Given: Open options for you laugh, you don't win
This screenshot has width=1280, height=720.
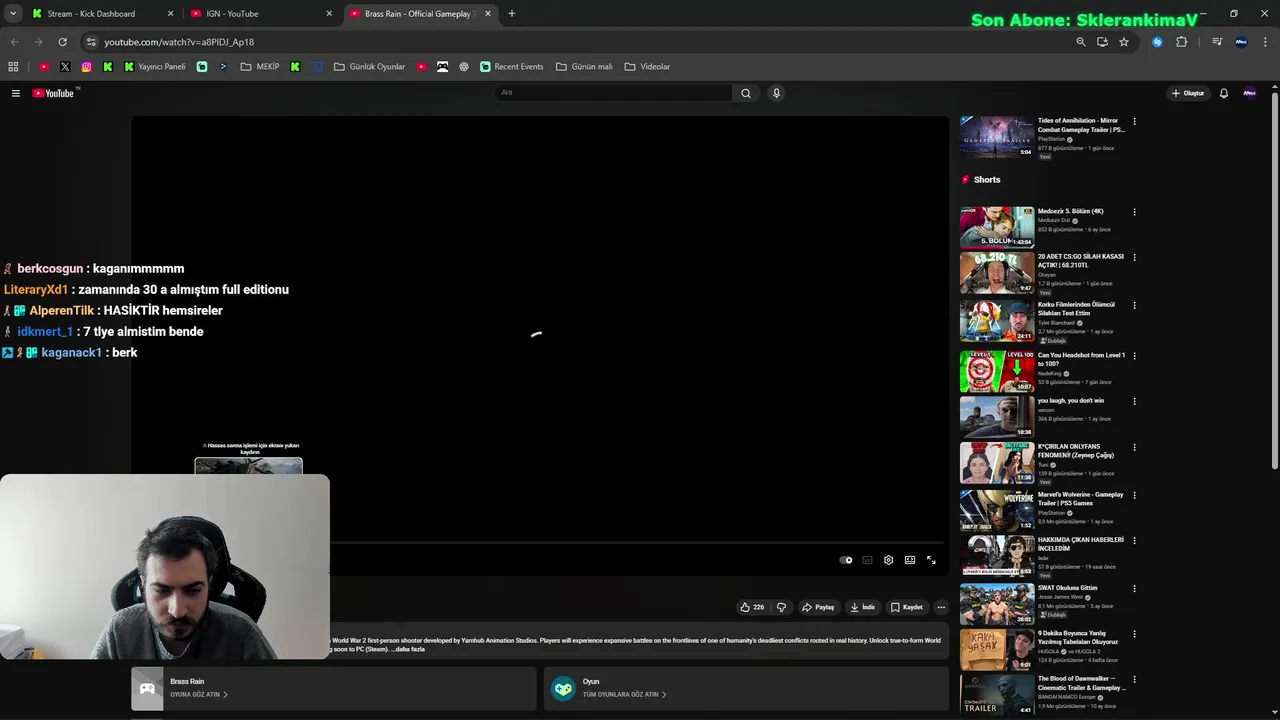Looking at the screenshot, I should pyautogui.click(x=1134, y=402).
